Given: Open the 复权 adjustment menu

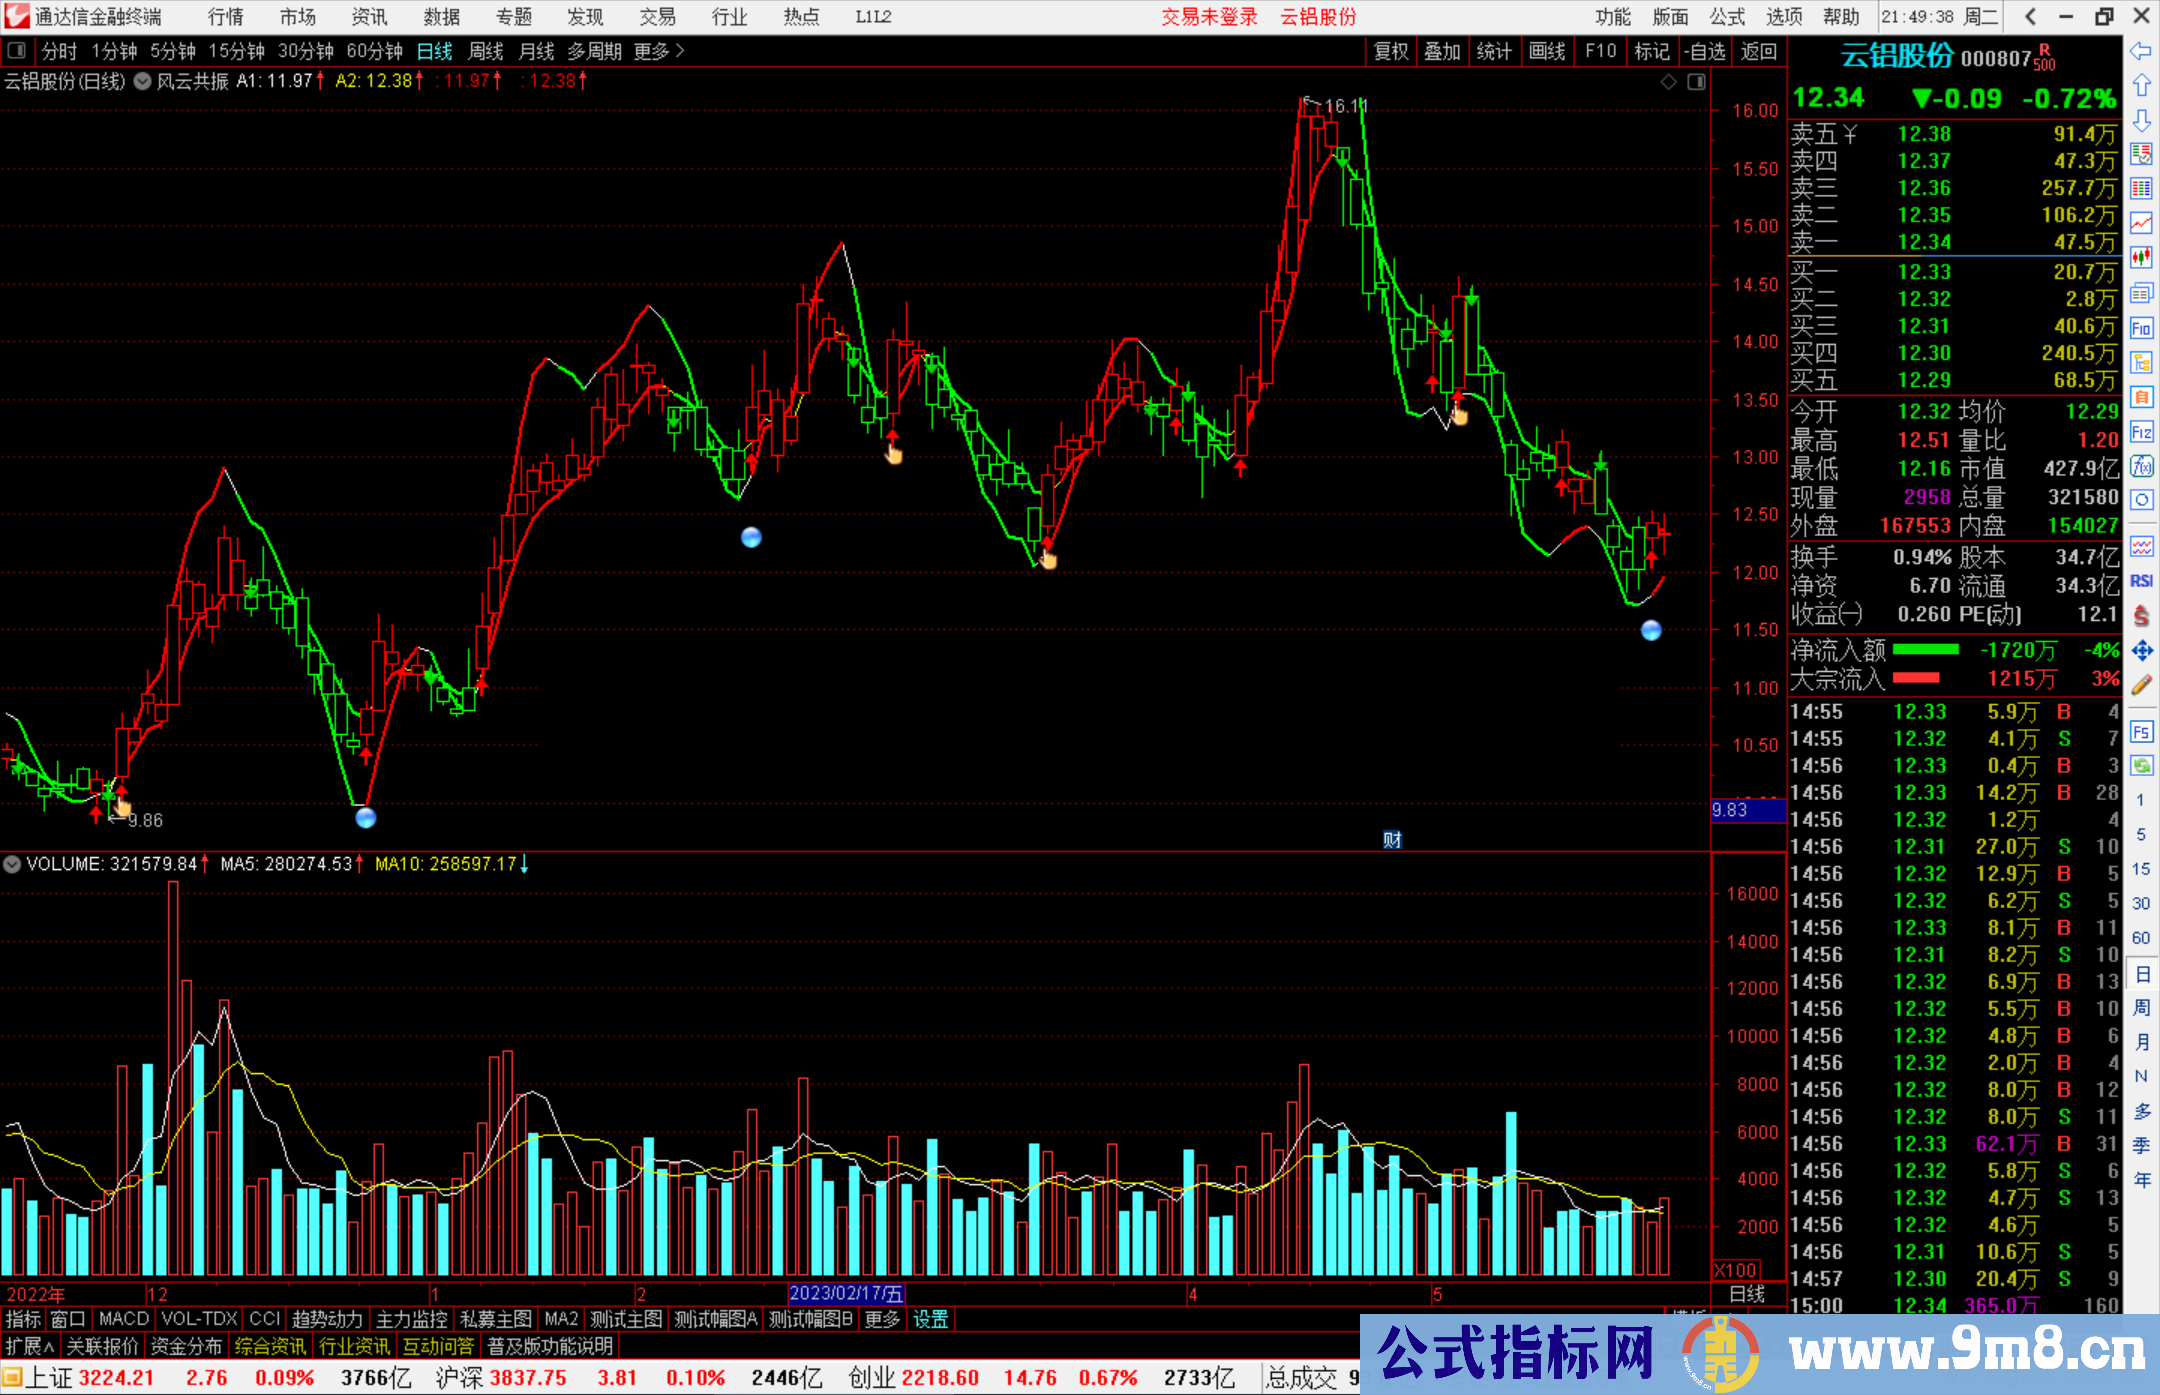Looking at the screenshot, I should 1391,51.
